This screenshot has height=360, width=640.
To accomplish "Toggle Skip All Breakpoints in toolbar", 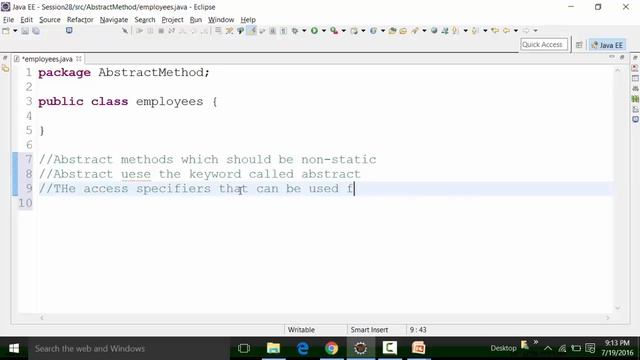I will pyautogui.click(x=125, y=31).
